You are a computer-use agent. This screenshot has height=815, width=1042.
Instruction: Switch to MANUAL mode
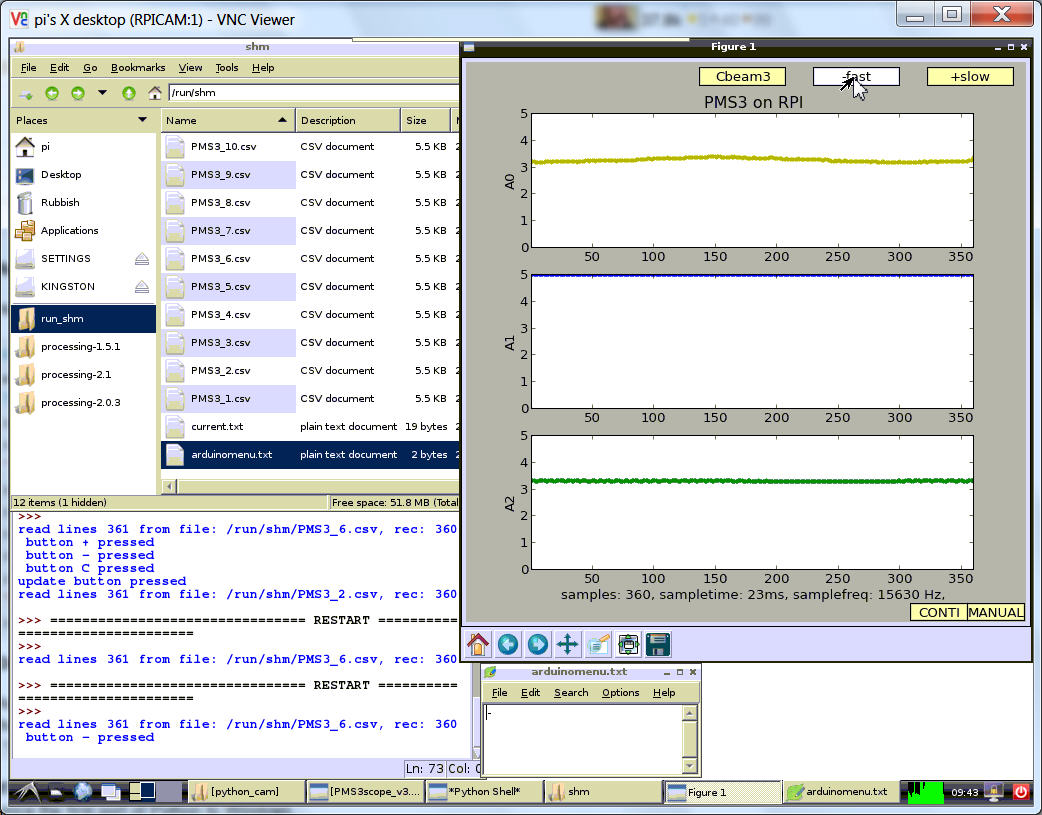pos(995,612)
